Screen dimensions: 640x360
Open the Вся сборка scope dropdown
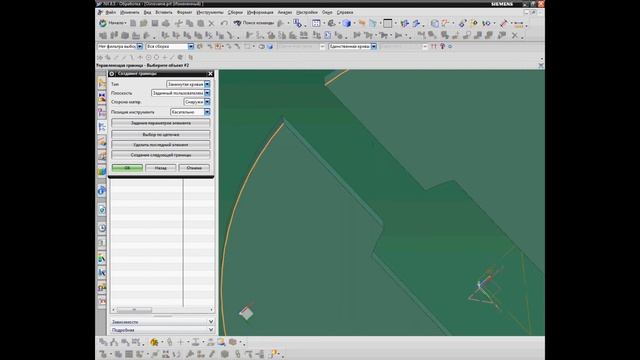[170, 47]
